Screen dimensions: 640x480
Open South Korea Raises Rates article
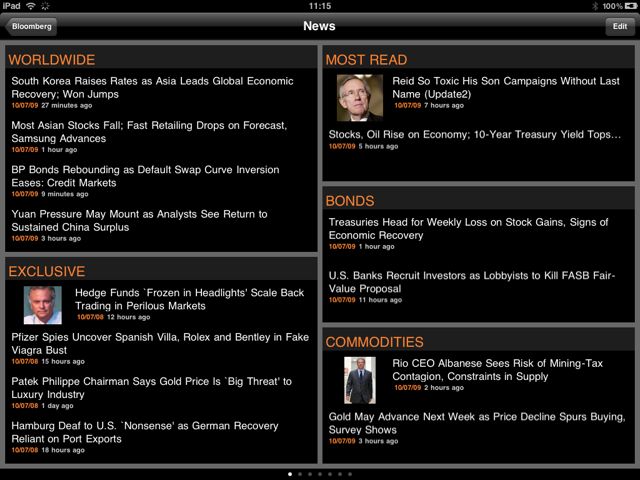152,87
